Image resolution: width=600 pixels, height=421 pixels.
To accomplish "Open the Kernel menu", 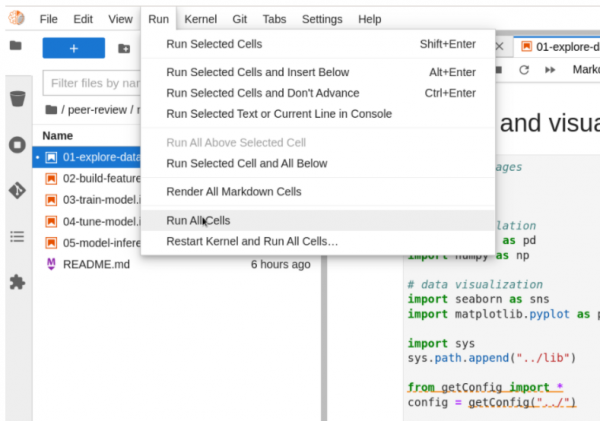I will coord(198,19).
